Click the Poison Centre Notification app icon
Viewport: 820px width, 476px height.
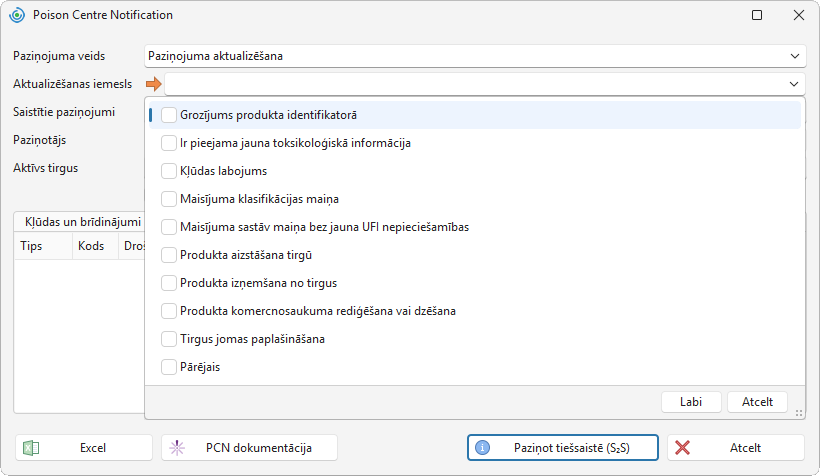click(x=17, y=15)
